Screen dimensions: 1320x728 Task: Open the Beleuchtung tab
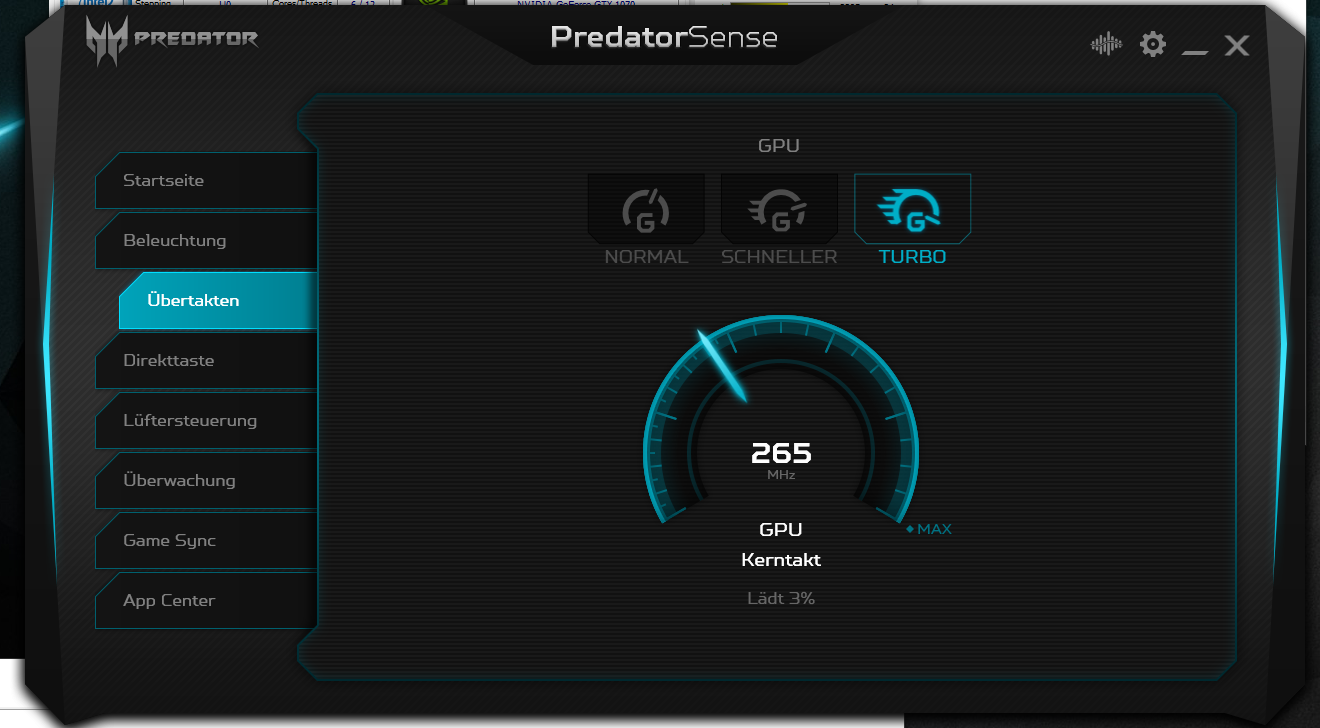click(x=206, y=241)
